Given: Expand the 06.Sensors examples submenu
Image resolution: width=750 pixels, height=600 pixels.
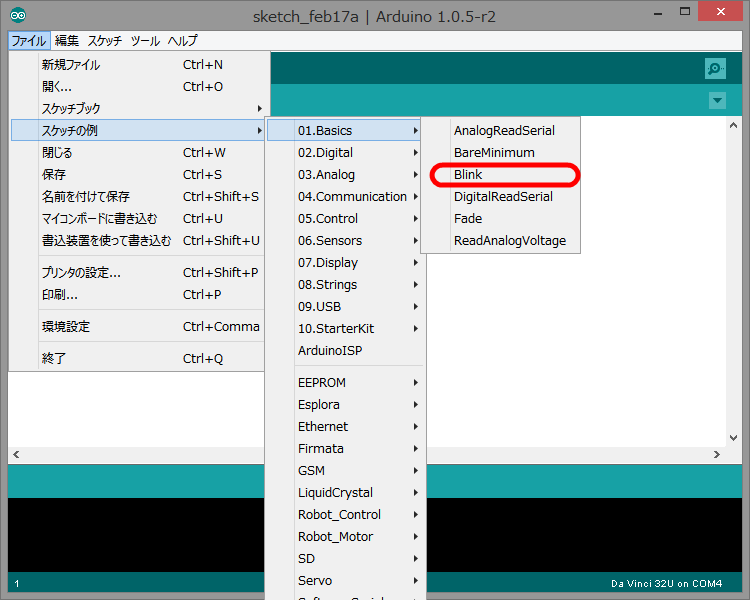Looking at the screenshot, I should pyautogui.click(x=343, y=241).
